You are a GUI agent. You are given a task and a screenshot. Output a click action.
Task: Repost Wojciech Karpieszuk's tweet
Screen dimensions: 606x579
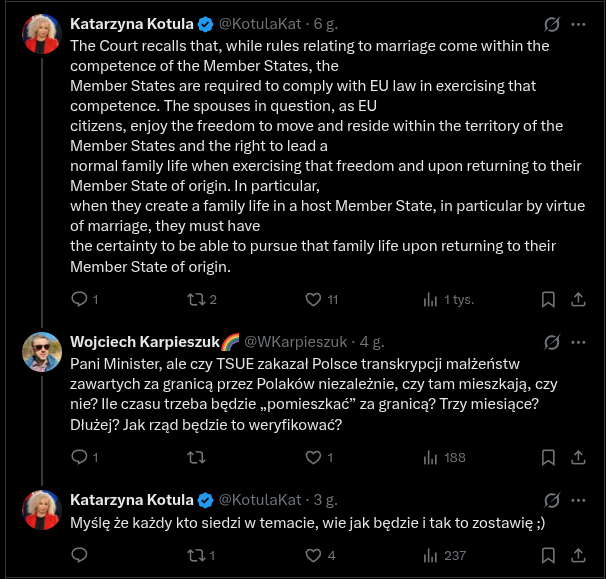(x=196, y=457)
